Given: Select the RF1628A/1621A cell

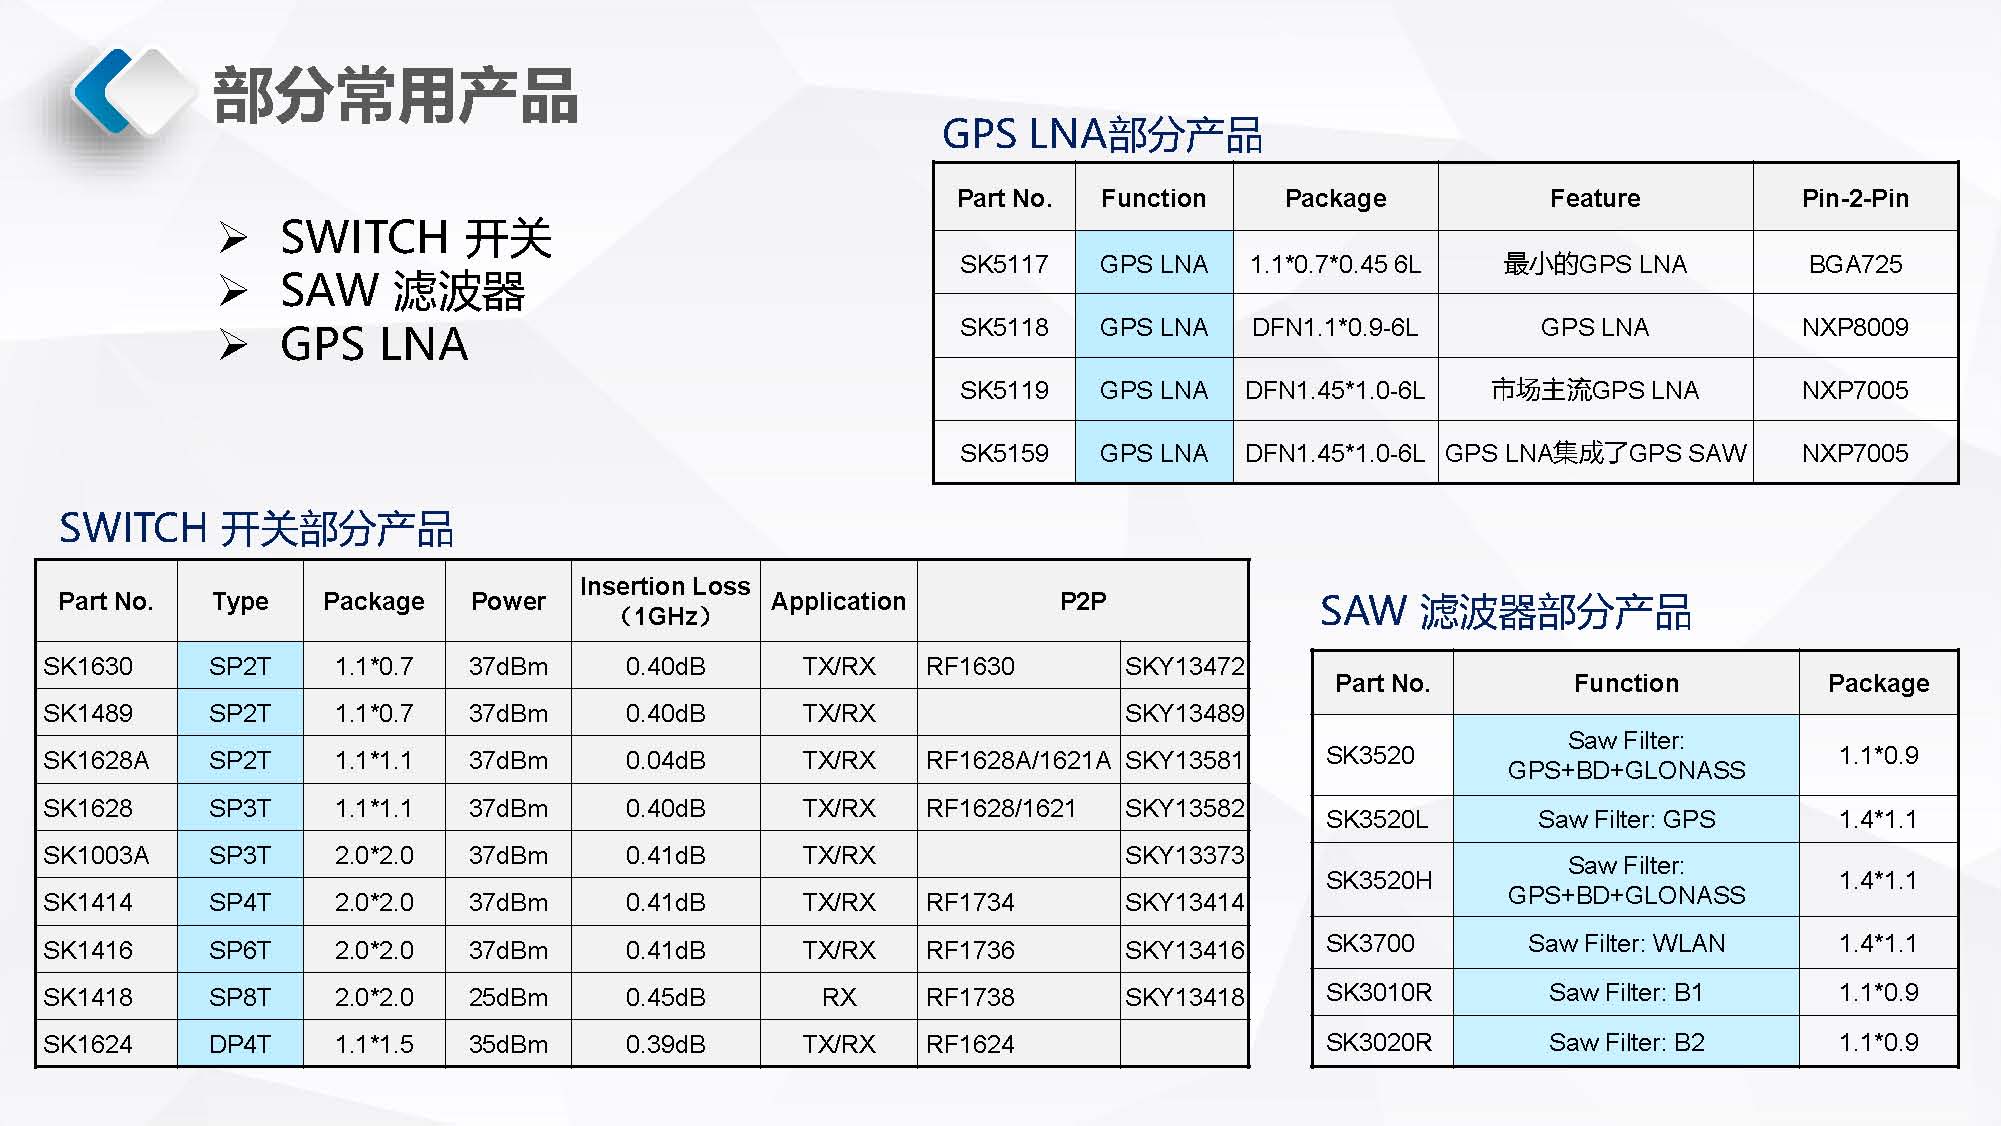Looking at the screenshot, I should coord(1018,760).
